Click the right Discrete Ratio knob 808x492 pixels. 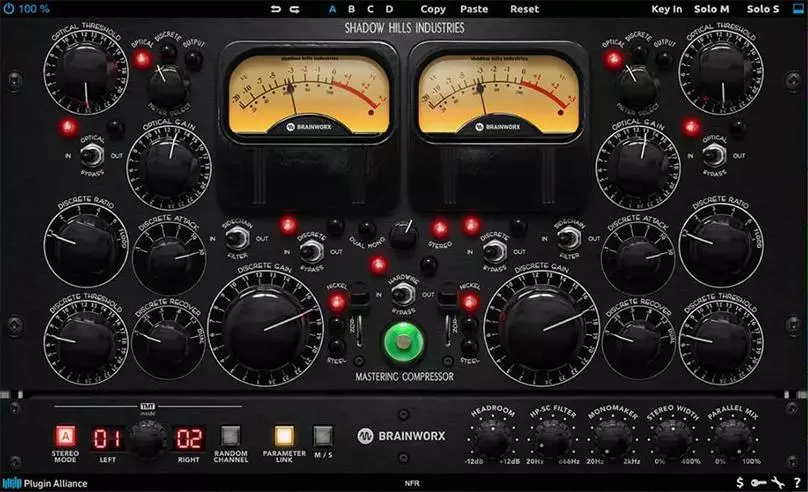tap(721, 245)
